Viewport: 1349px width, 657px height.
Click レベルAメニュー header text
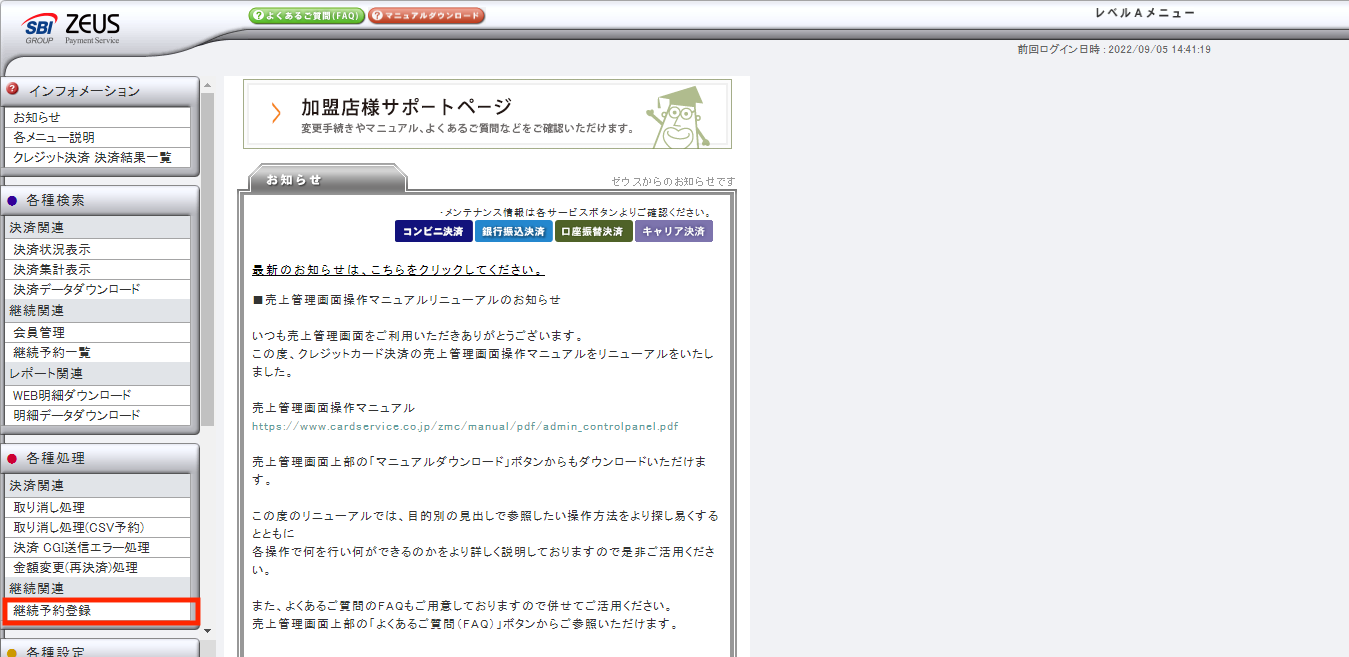[1144, 14]
